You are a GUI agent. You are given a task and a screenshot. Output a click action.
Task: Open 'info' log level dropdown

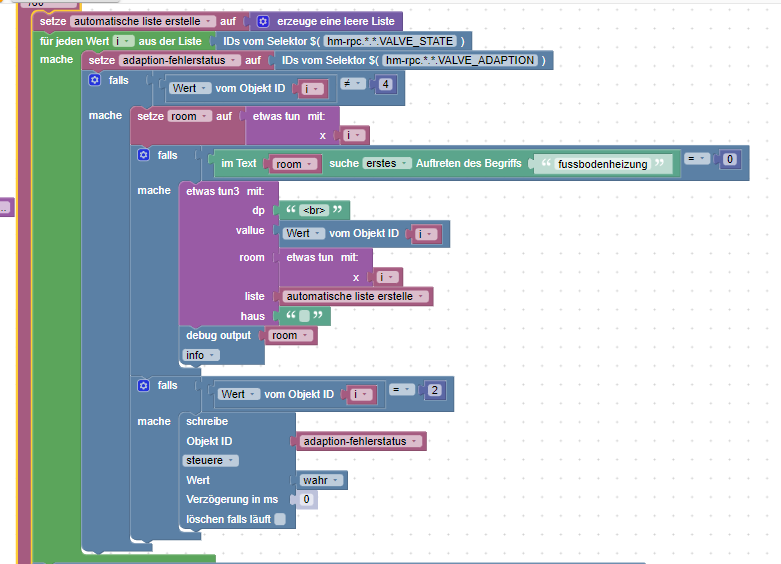pyautogui.click(x=201, y=355)
